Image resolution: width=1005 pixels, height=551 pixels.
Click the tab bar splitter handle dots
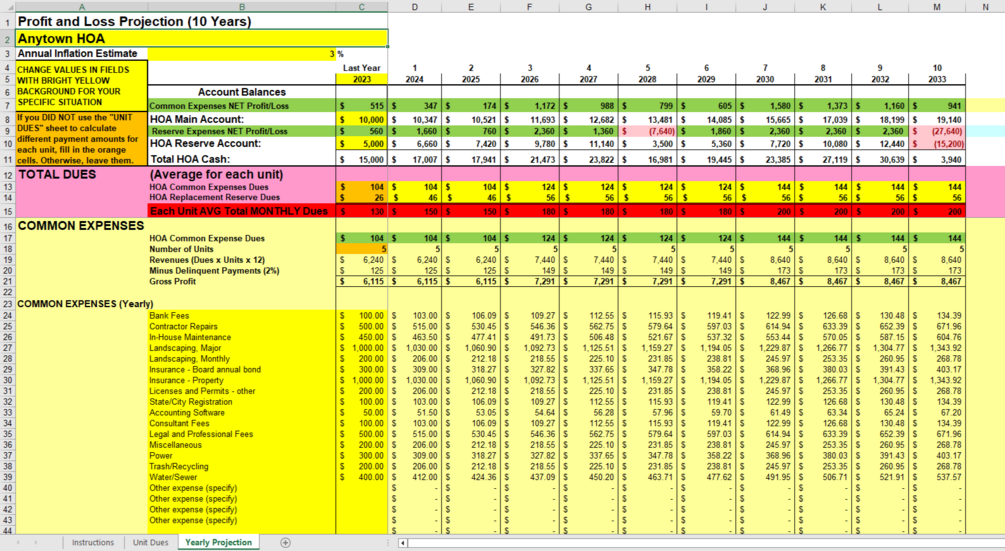click(389, 543)
